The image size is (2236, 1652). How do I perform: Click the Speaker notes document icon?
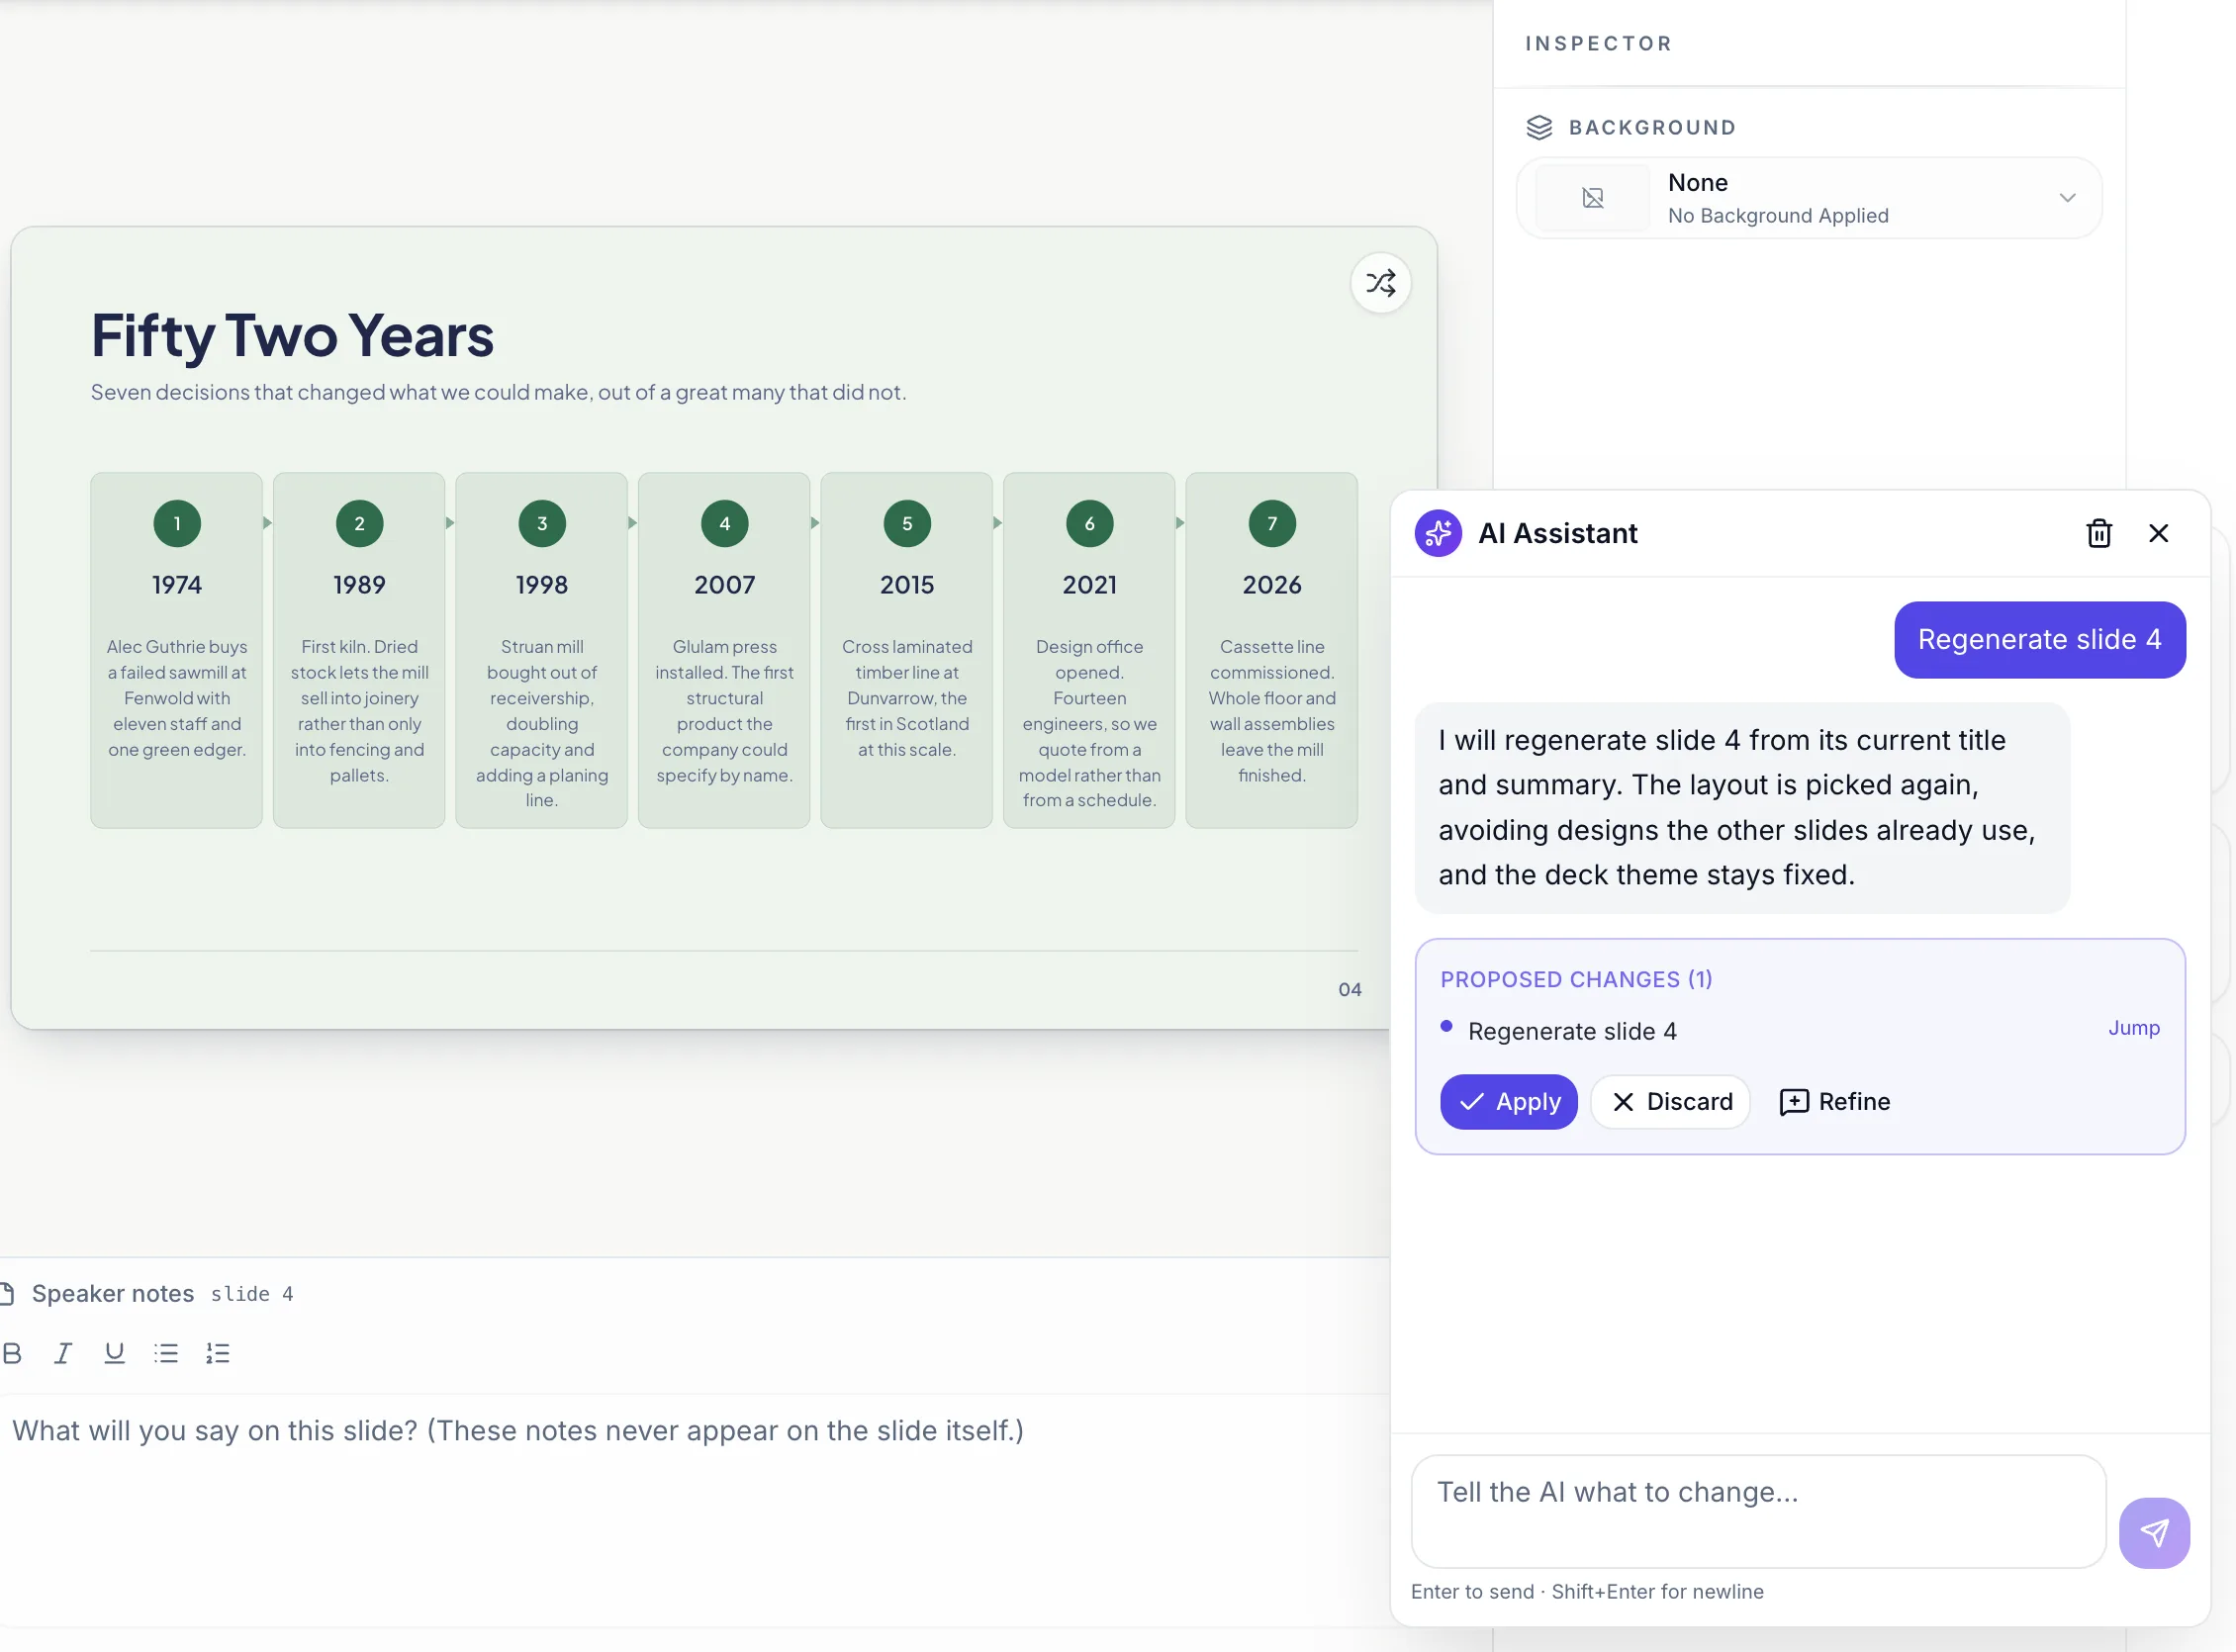(x=7, y=1293)
